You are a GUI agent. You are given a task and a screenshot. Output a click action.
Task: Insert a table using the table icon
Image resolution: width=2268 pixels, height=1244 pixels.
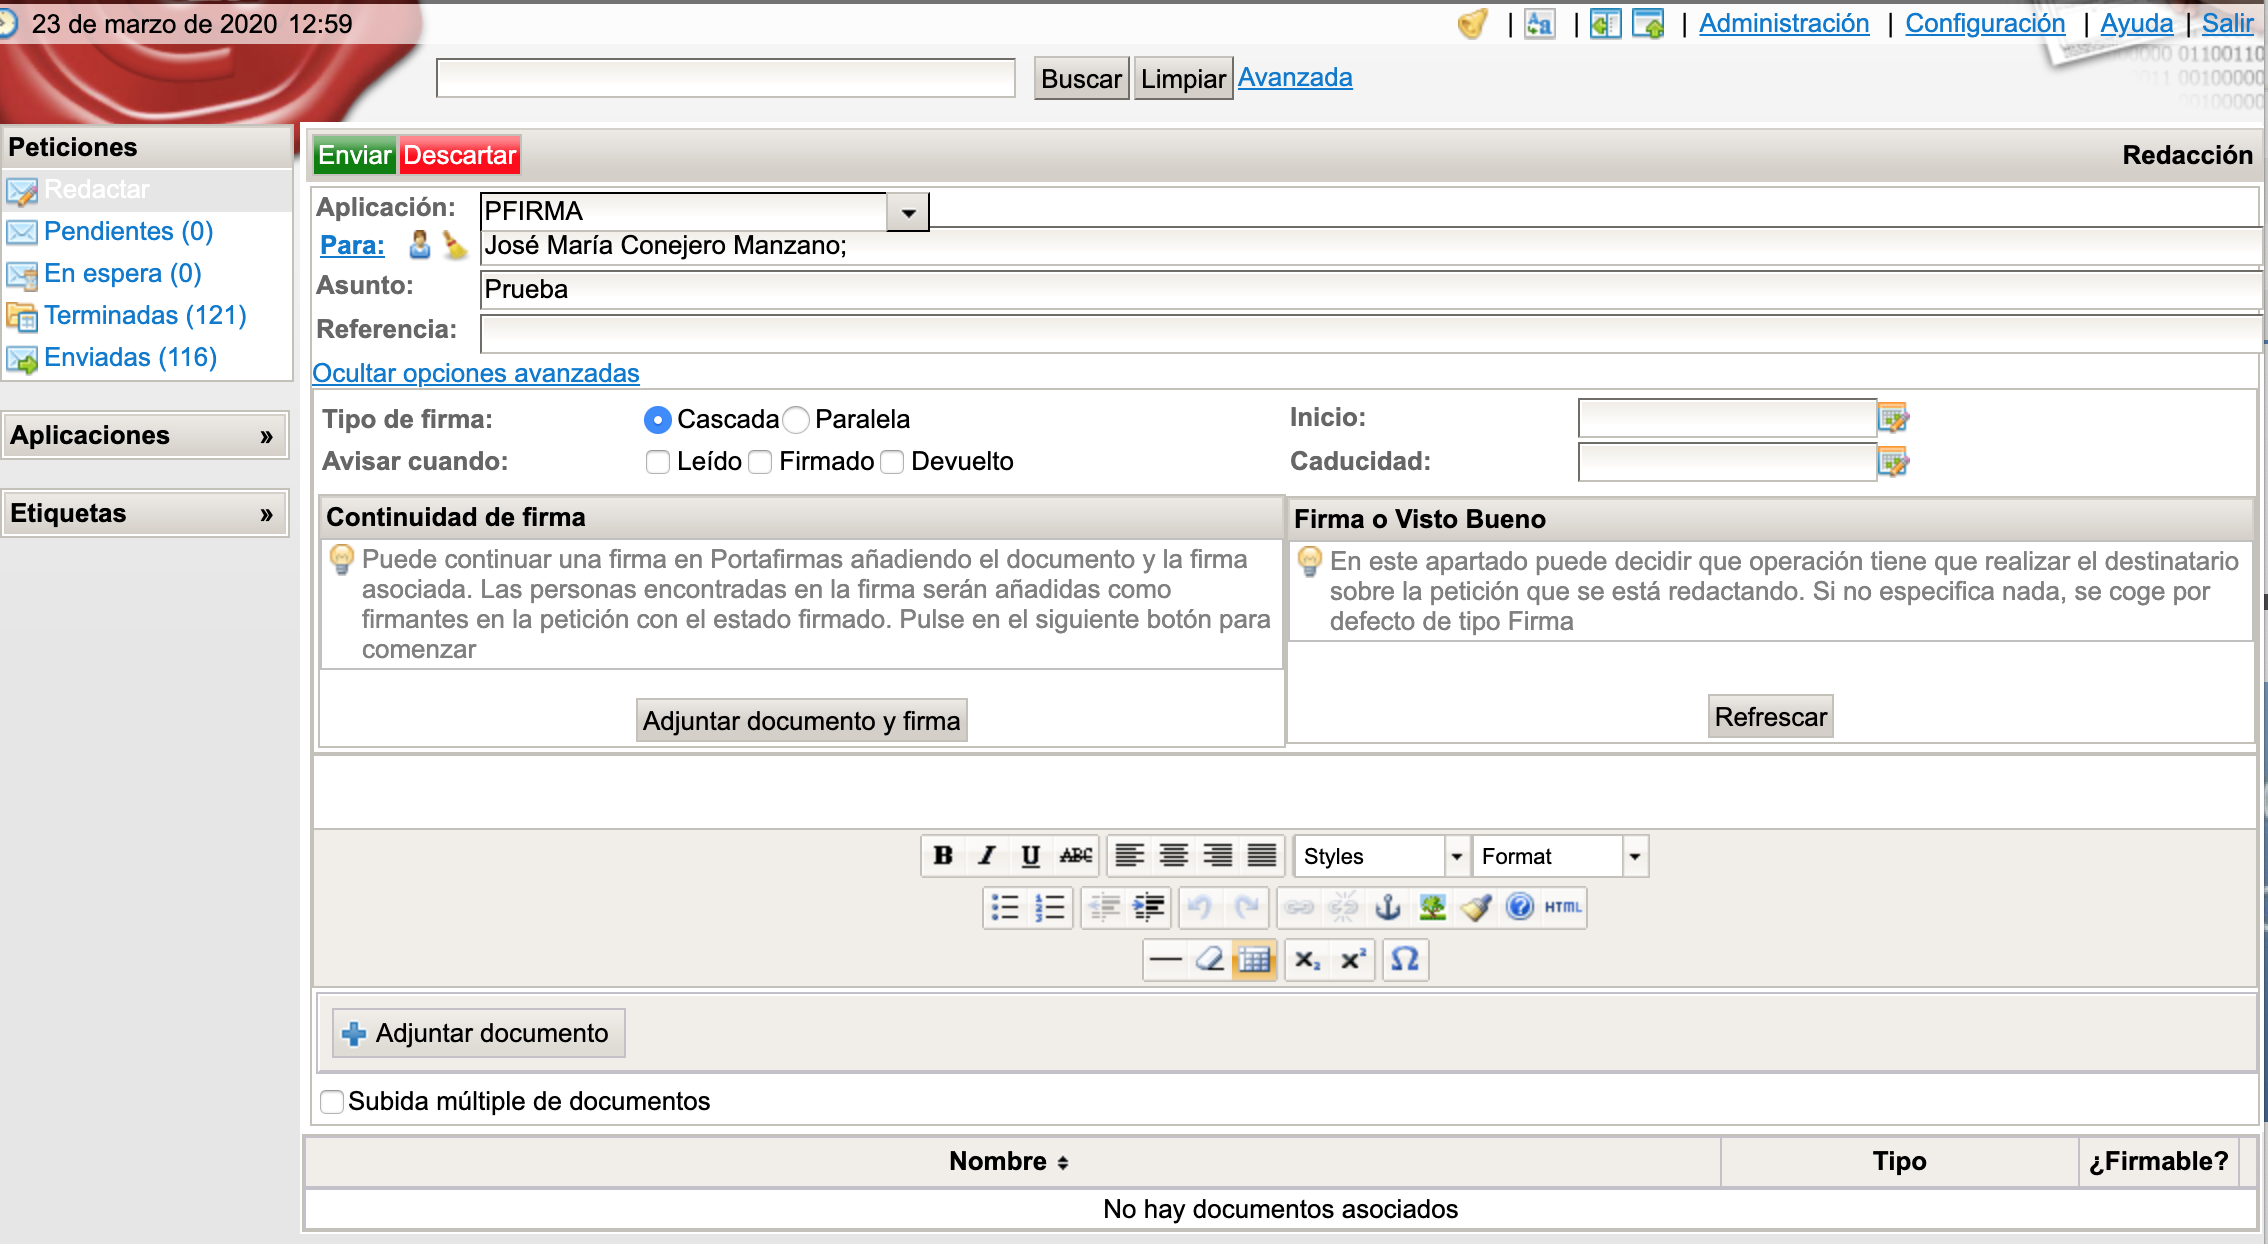tap(1254, 960)
